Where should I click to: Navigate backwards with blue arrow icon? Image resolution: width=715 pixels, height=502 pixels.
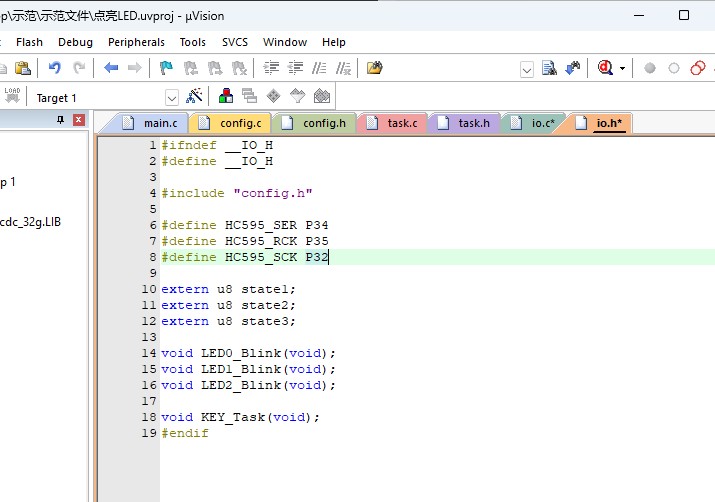coord(111,68)
